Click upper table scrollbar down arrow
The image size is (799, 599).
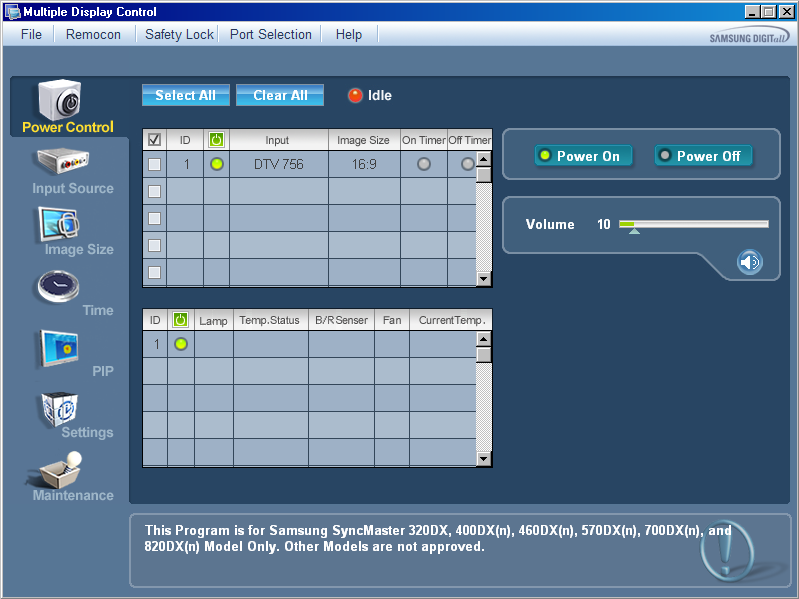(484, 279)
